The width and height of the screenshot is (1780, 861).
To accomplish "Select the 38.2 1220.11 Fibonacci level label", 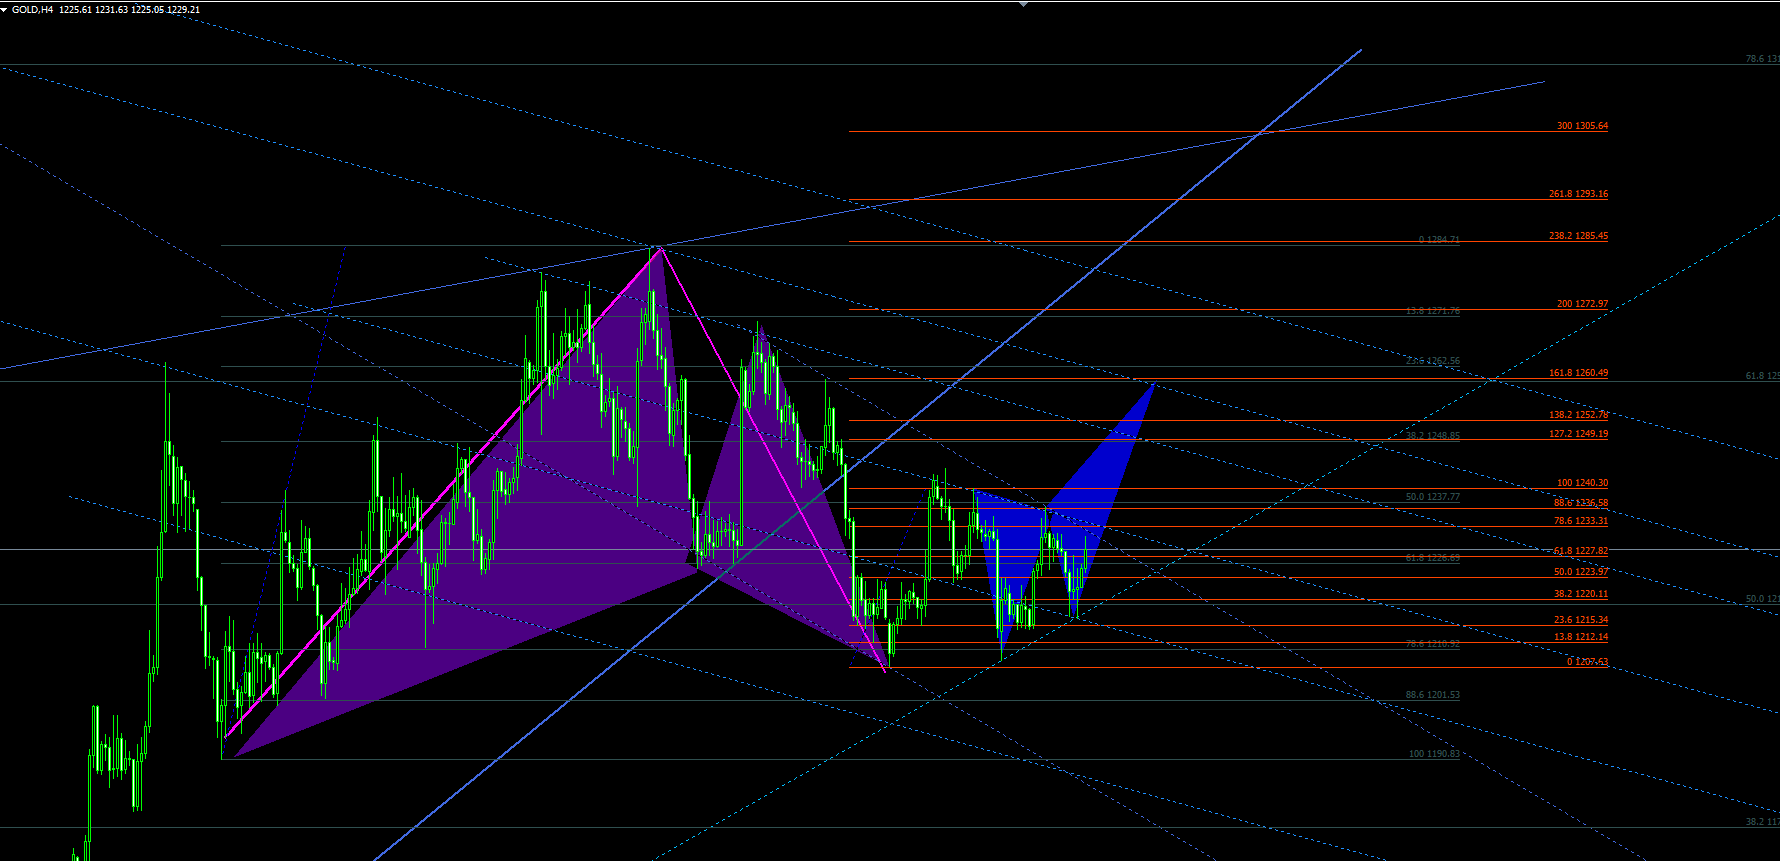I will 1581,594.
